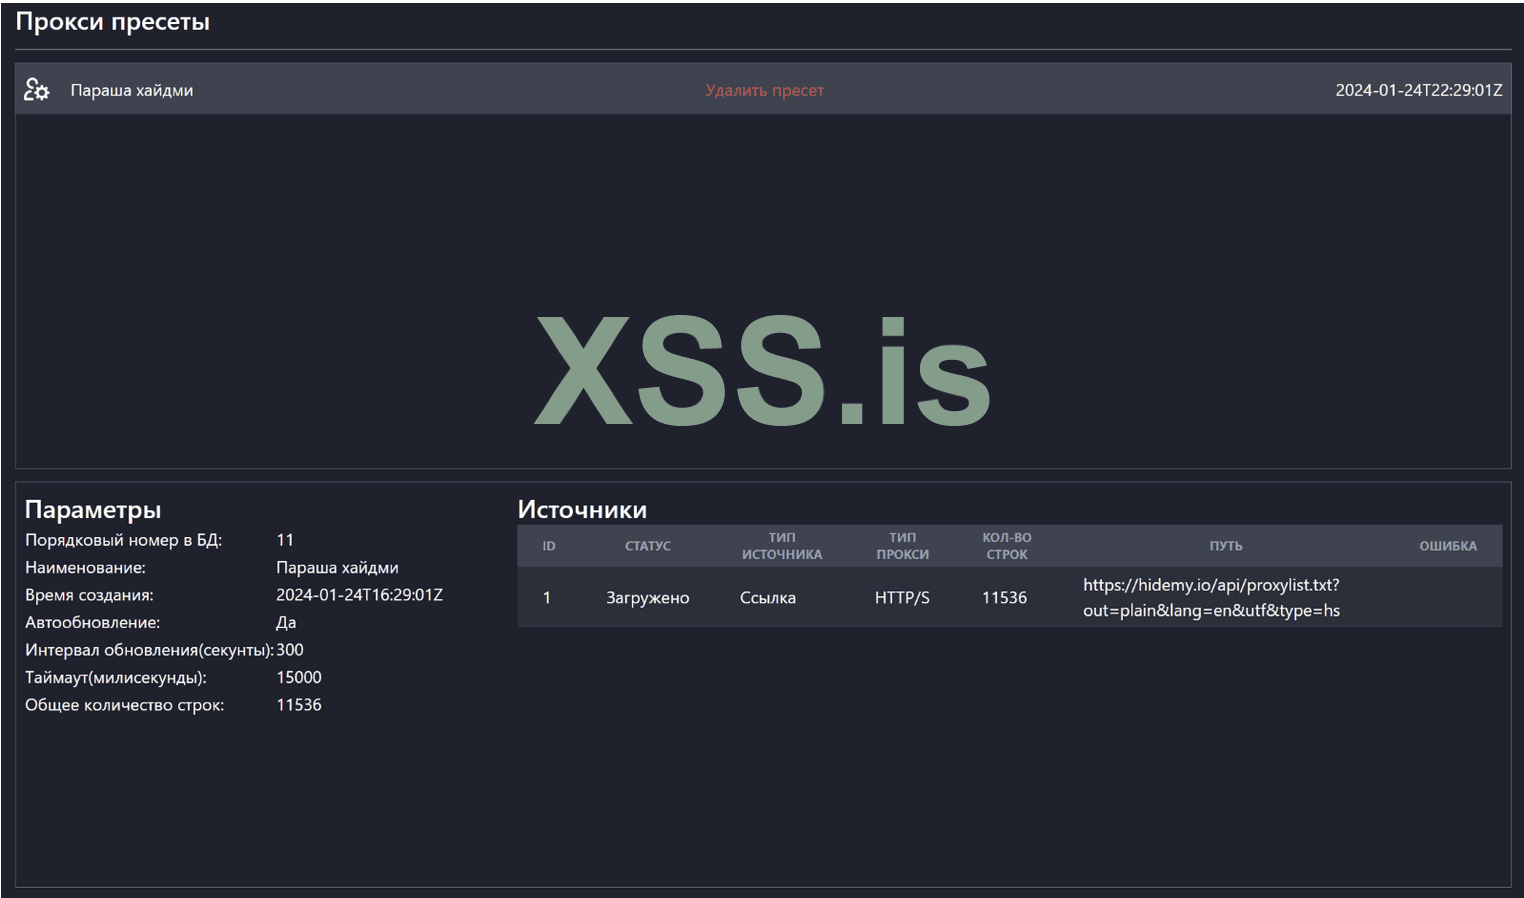
Task: Click the Общее количество строк label
Action: [125, 705]
